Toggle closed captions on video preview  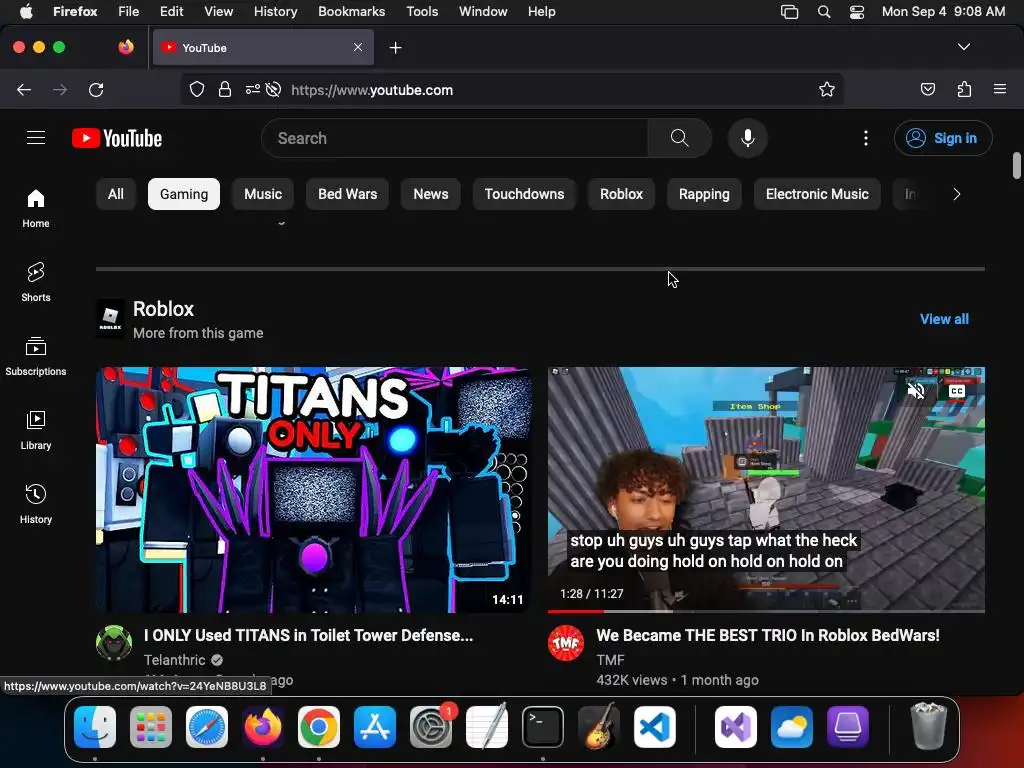957,391
